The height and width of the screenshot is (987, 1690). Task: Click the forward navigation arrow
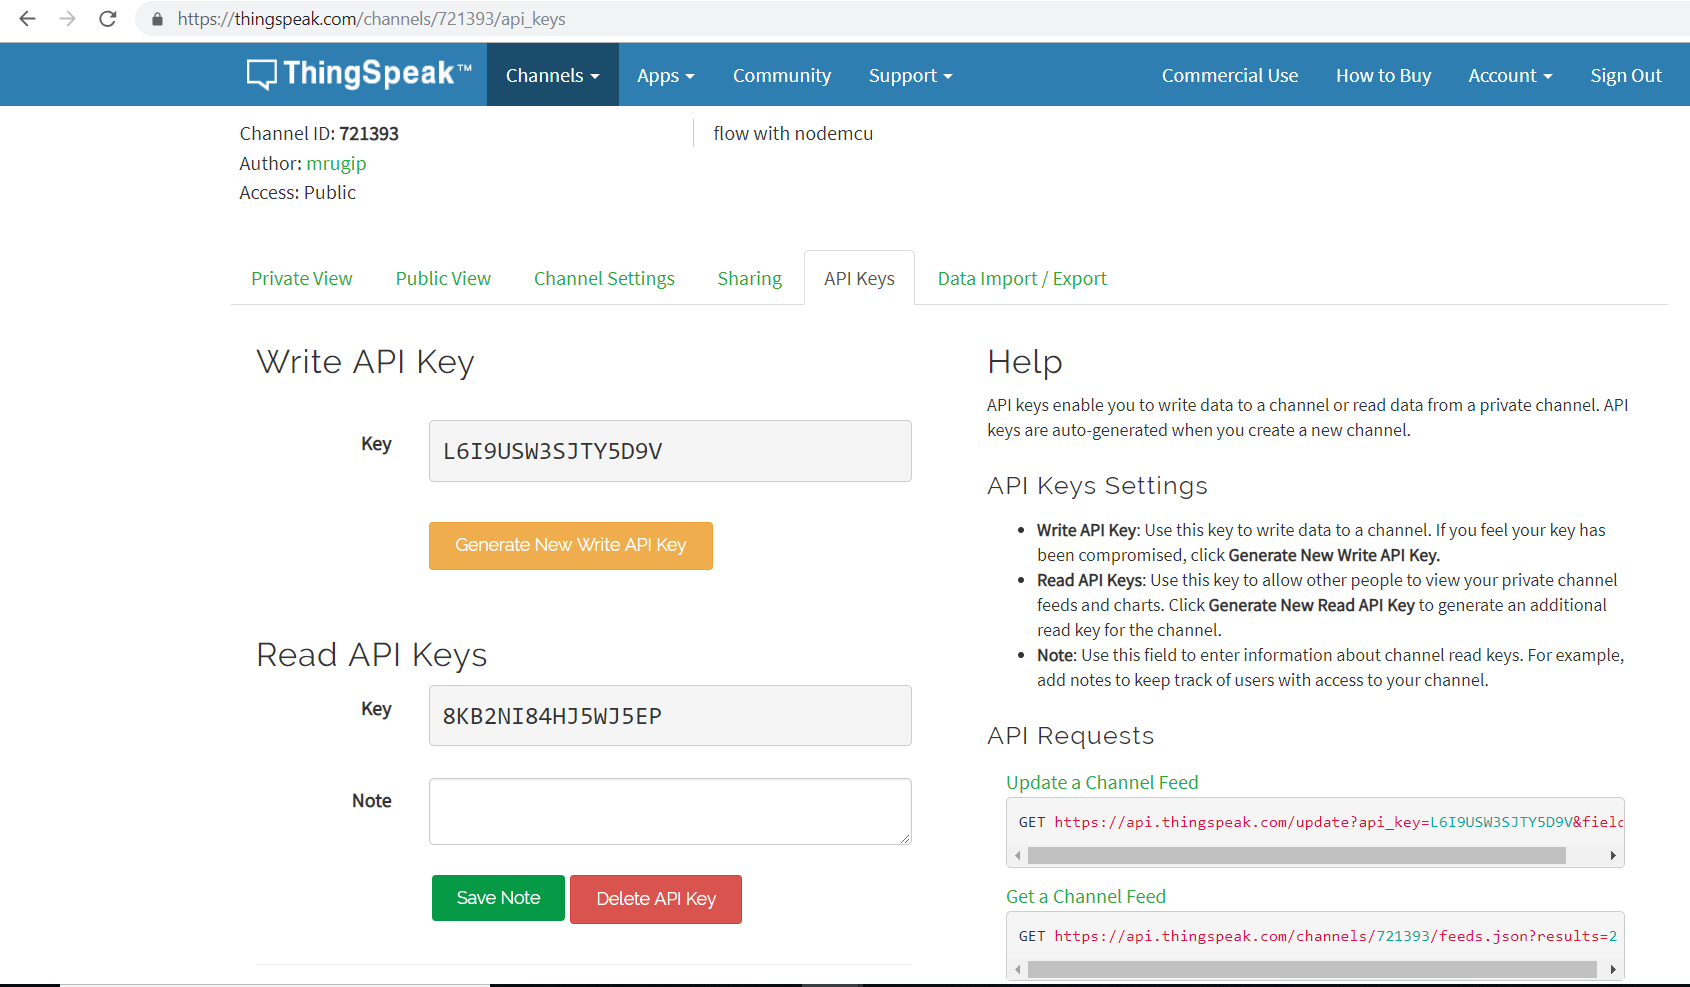[x=67, y=19]
